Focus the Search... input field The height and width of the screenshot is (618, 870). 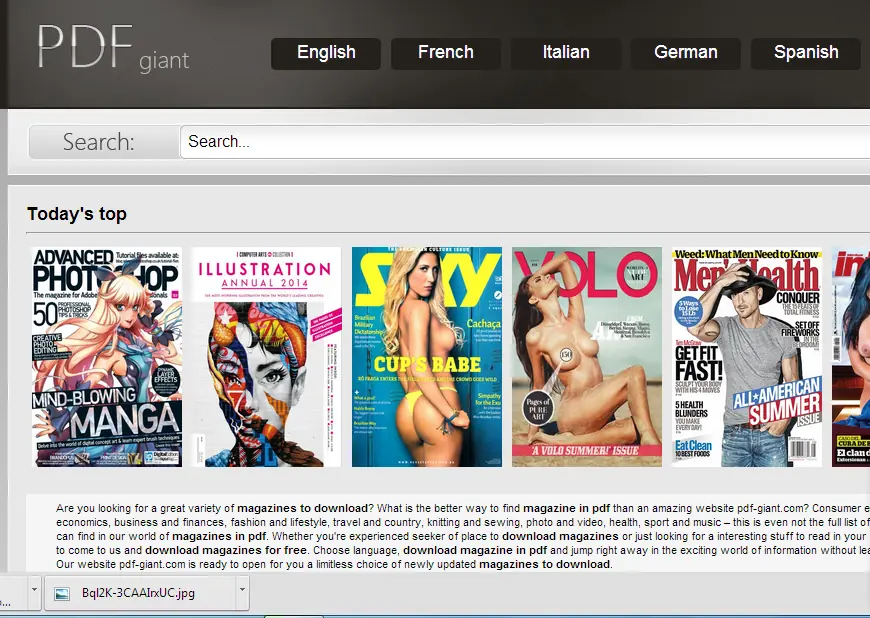tap(524, 141)
